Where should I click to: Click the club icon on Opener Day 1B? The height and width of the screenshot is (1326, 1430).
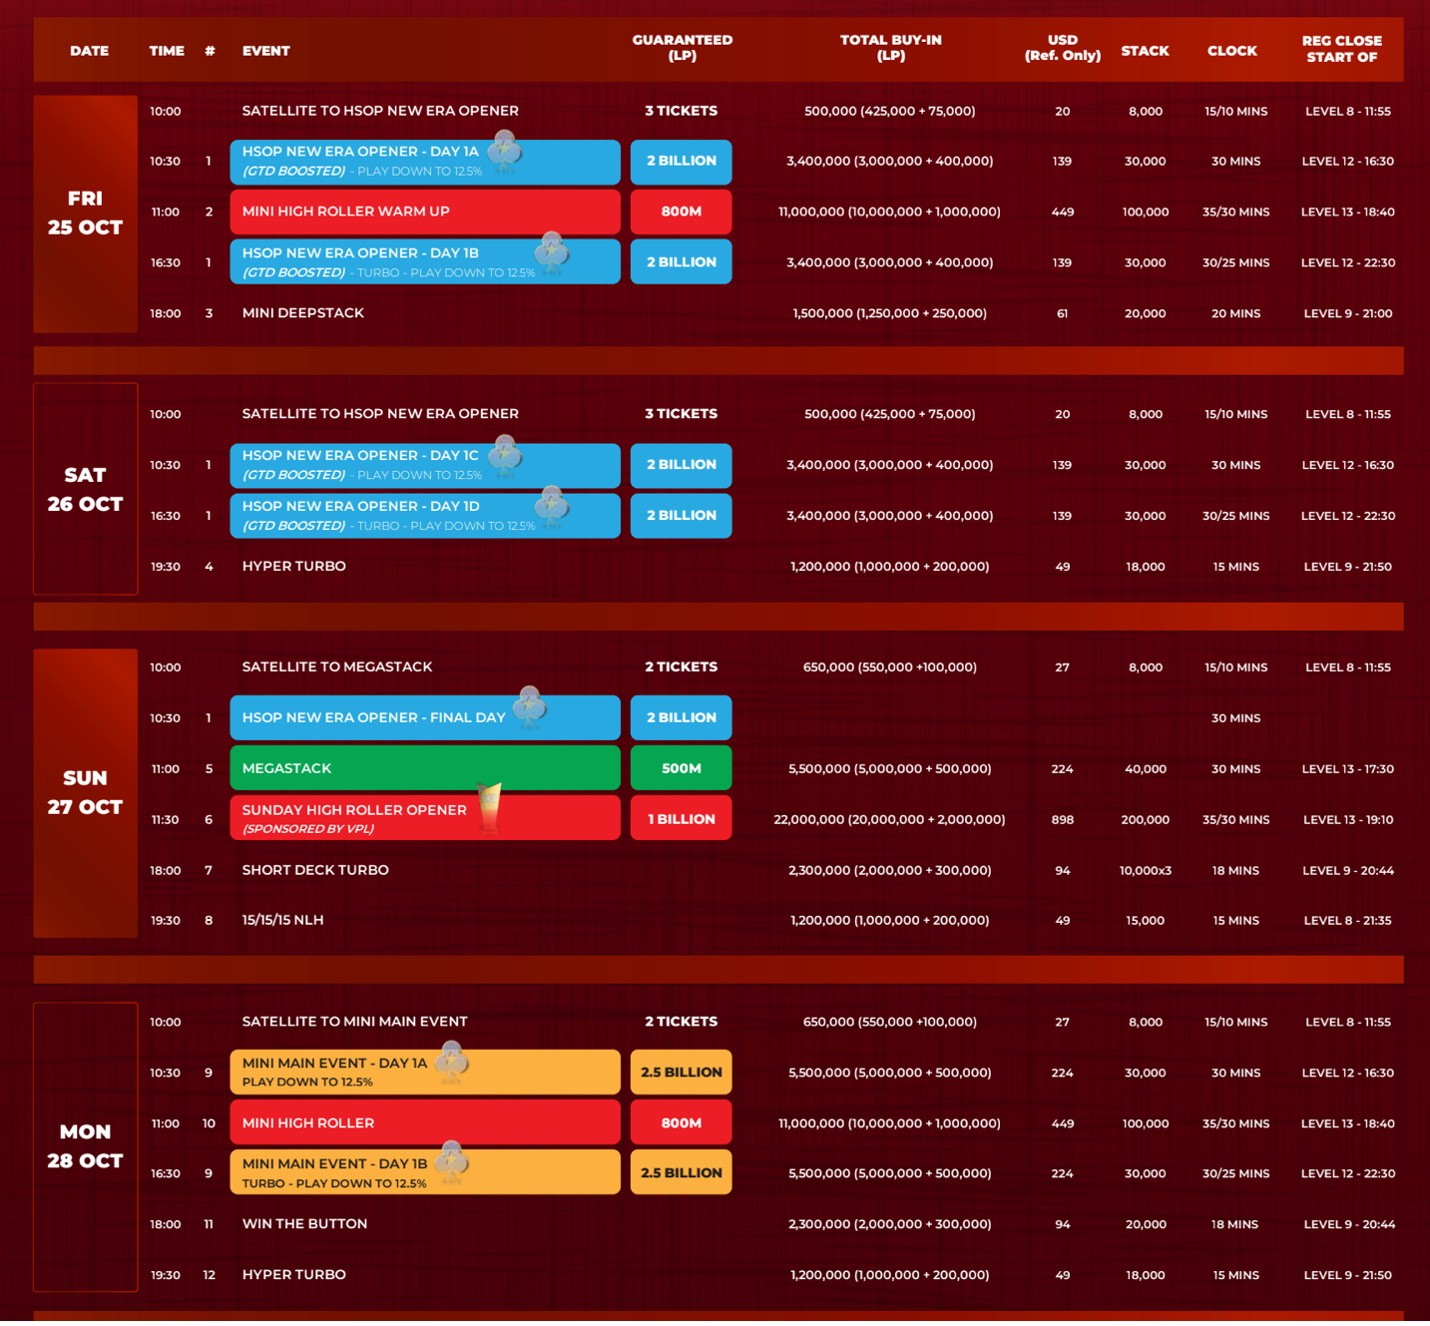pos(551,252)
